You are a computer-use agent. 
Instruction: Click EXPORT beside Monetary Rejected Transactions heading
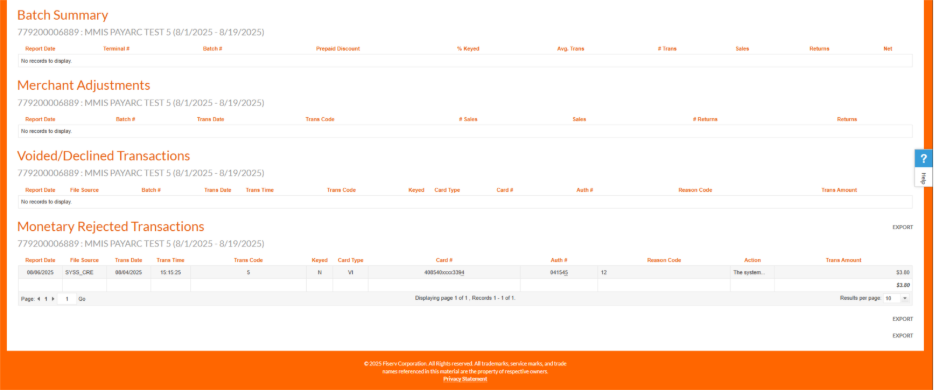[902, 228]
